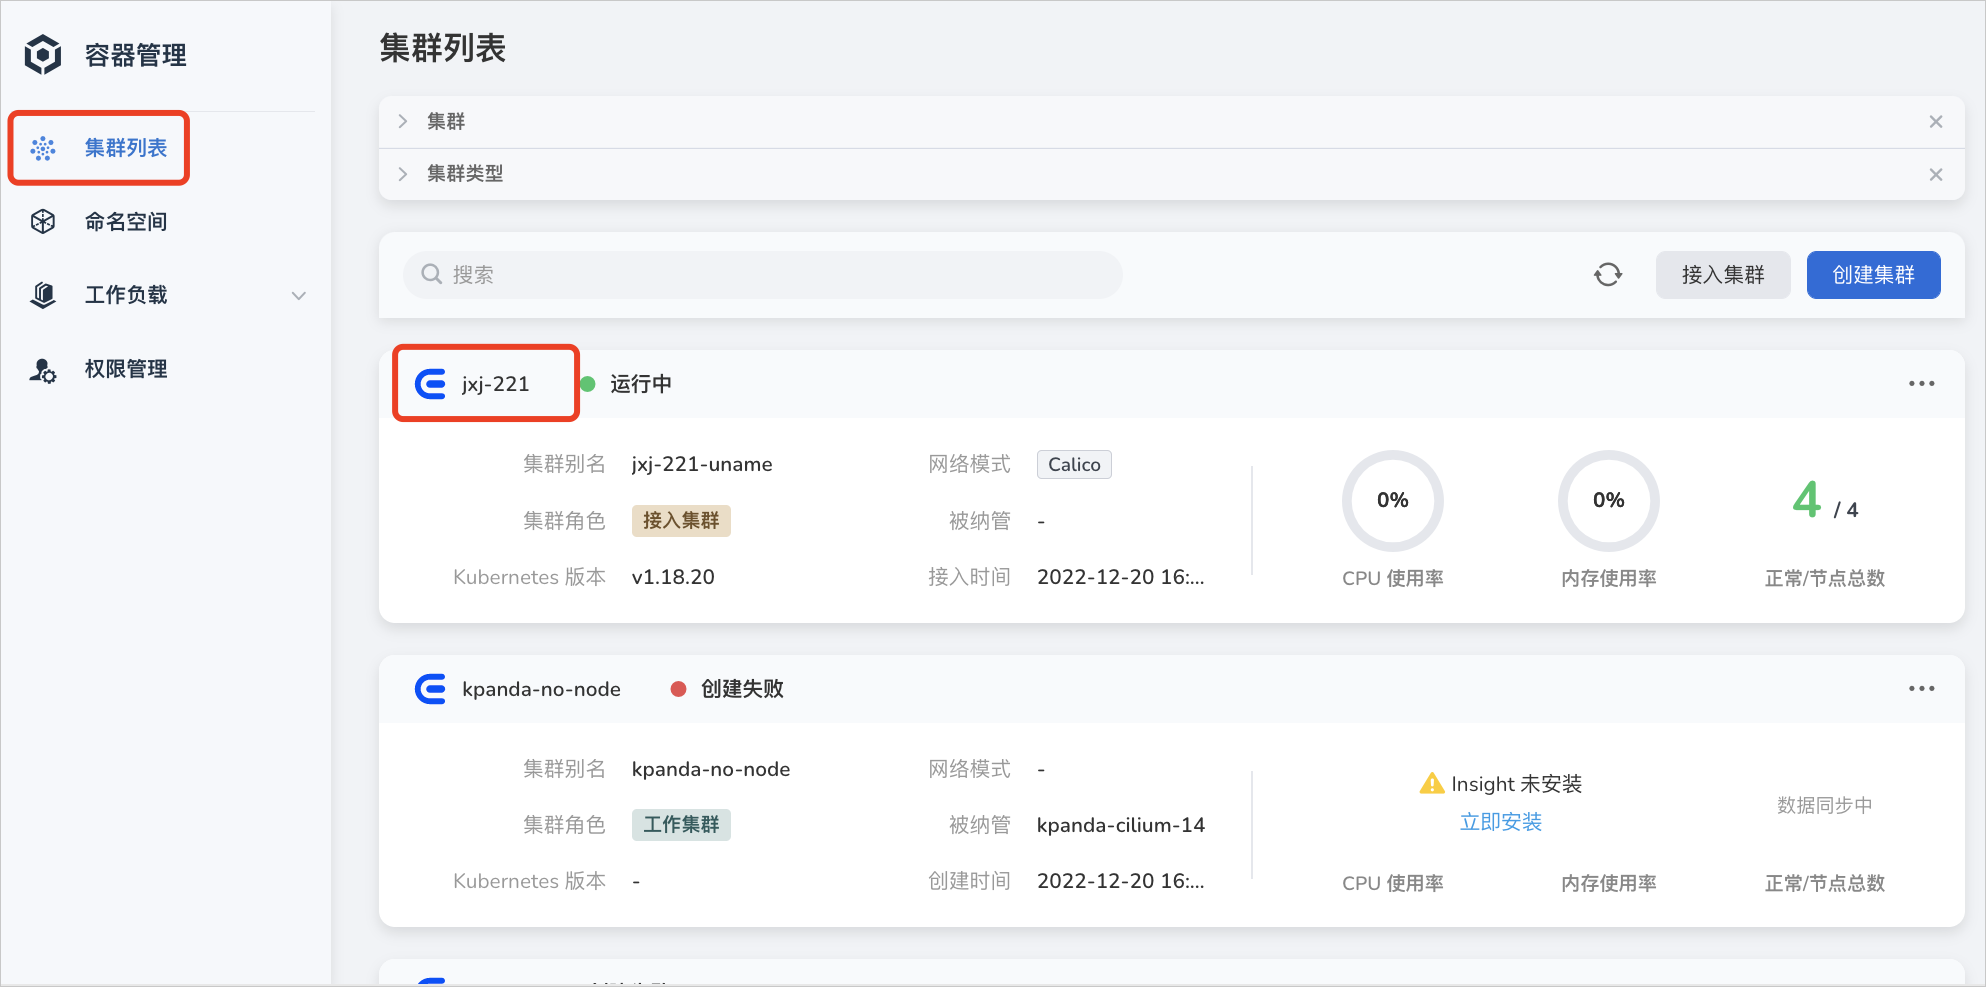This screenshot has width=1986, height=987.
Task: Click the Insight warning triangle icon
Action: click(x=1432, y=784)
